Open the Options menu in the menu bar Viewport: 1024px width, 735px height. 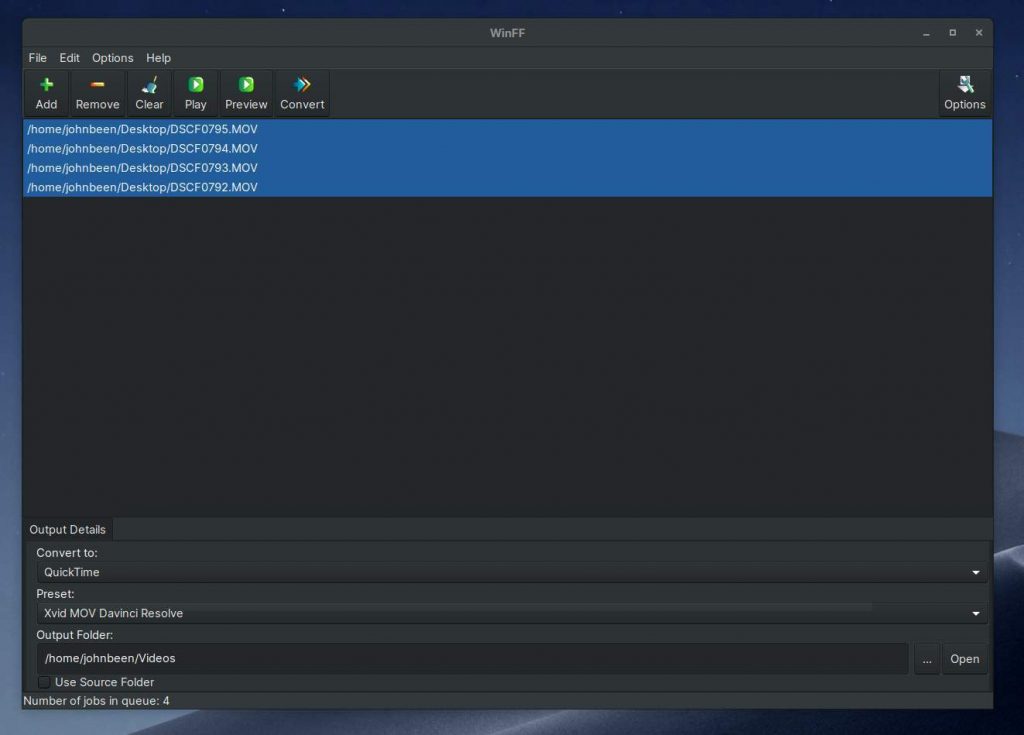click(112, 58)
